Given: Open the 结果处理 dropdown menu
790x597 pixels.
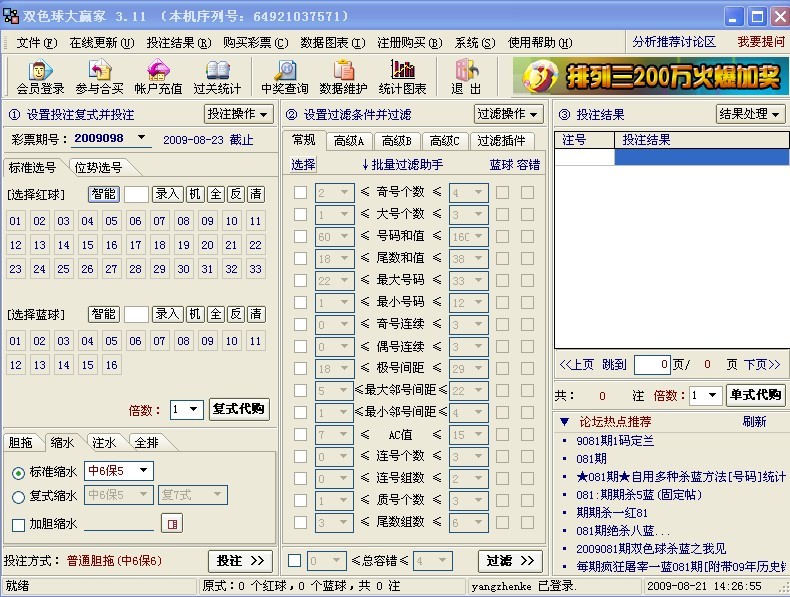Looking at the screenshot, I should (x=751, y=114).
